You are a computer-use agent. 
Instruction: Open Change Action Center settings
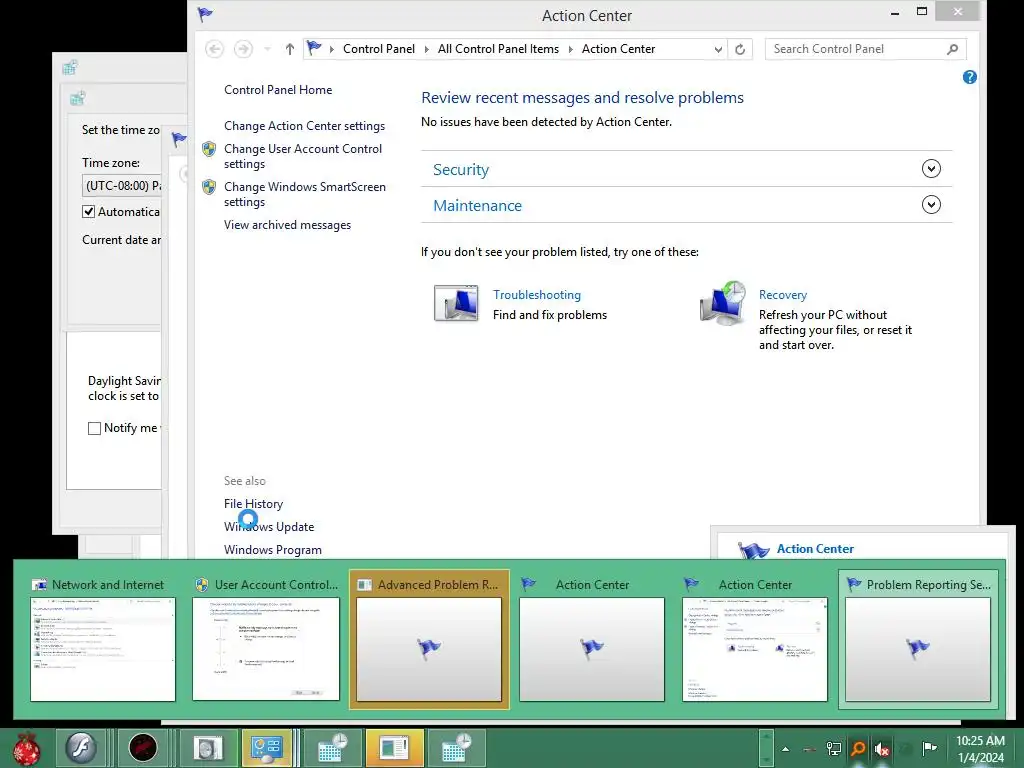tap(304, 126)
